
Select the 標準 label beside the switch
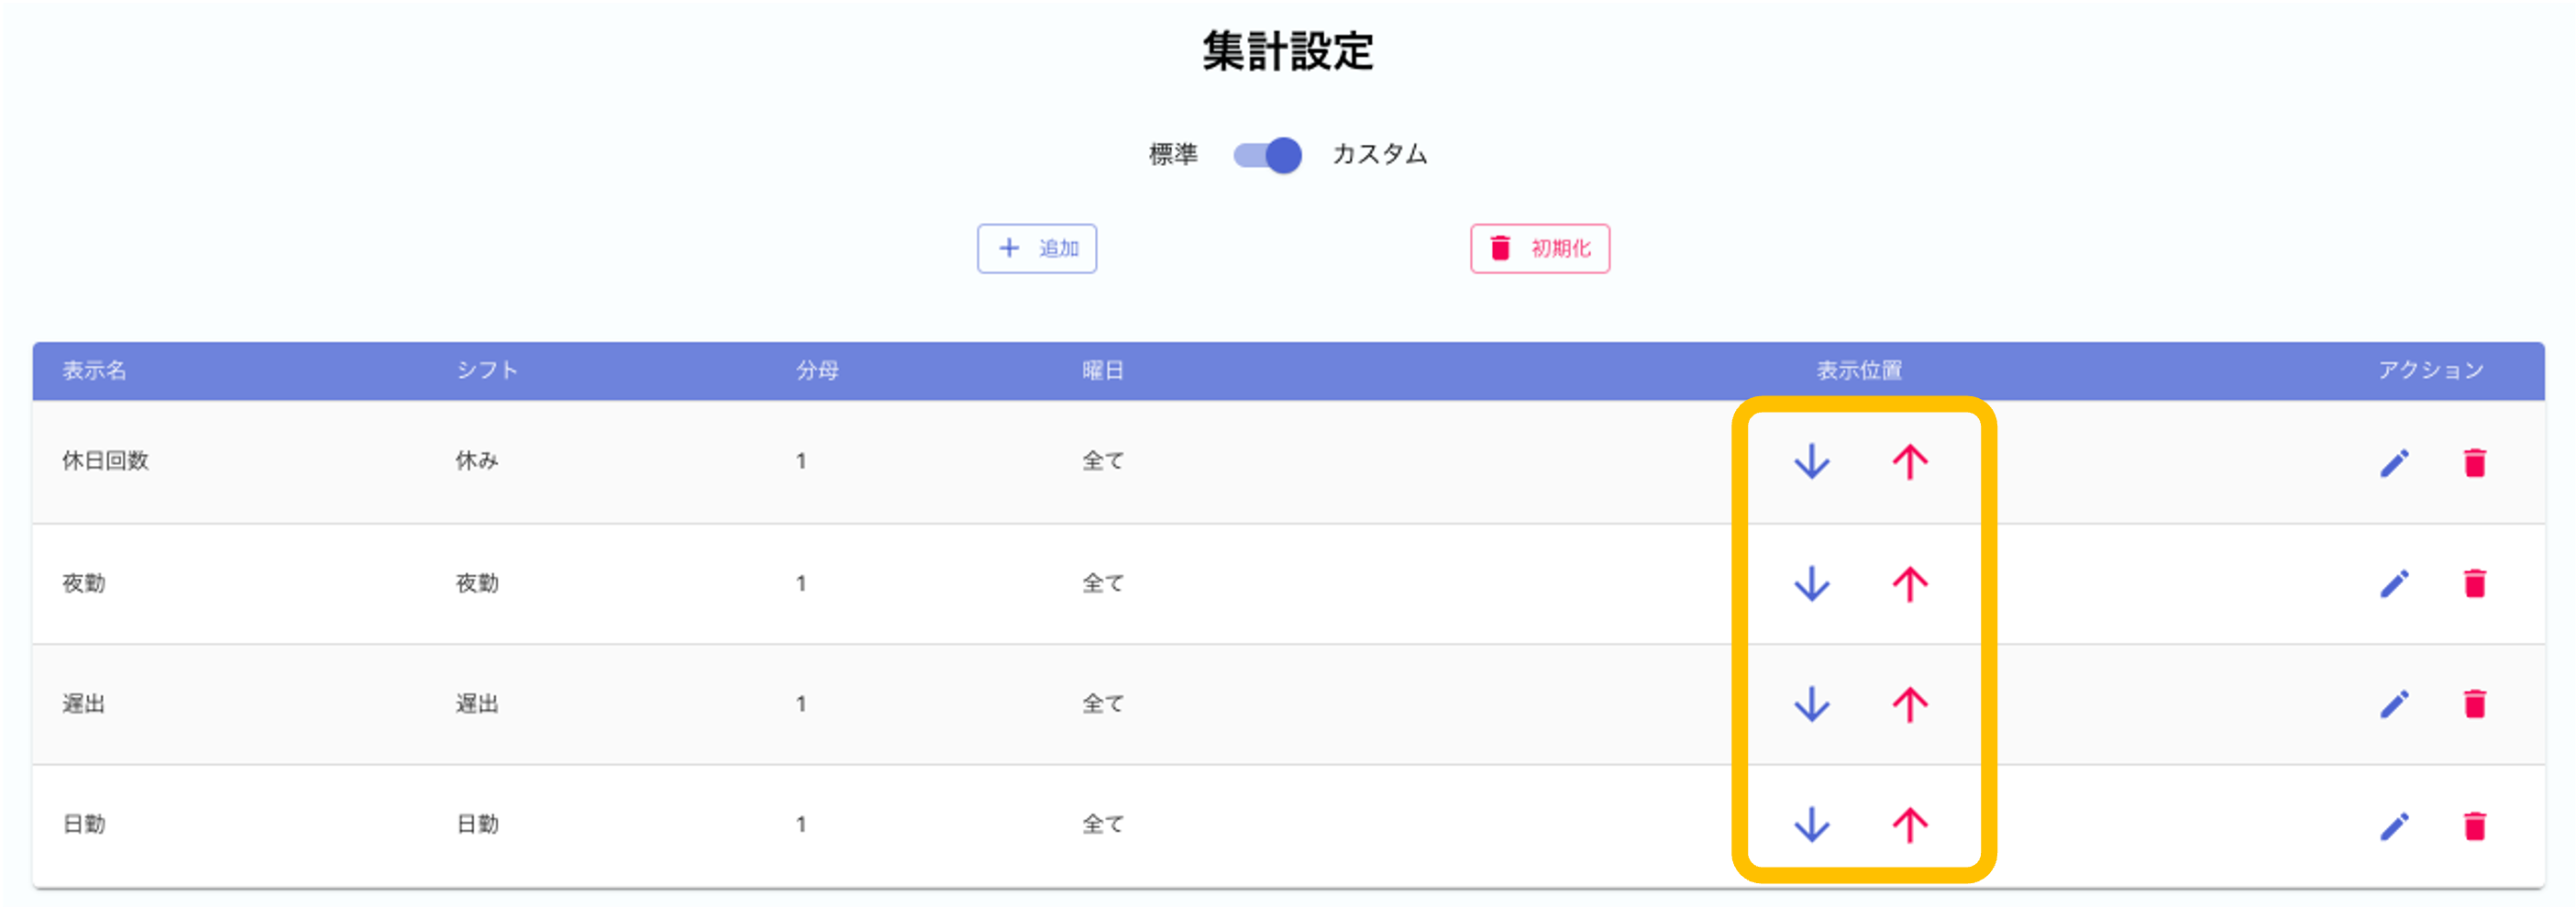[x=1172, y=154]
